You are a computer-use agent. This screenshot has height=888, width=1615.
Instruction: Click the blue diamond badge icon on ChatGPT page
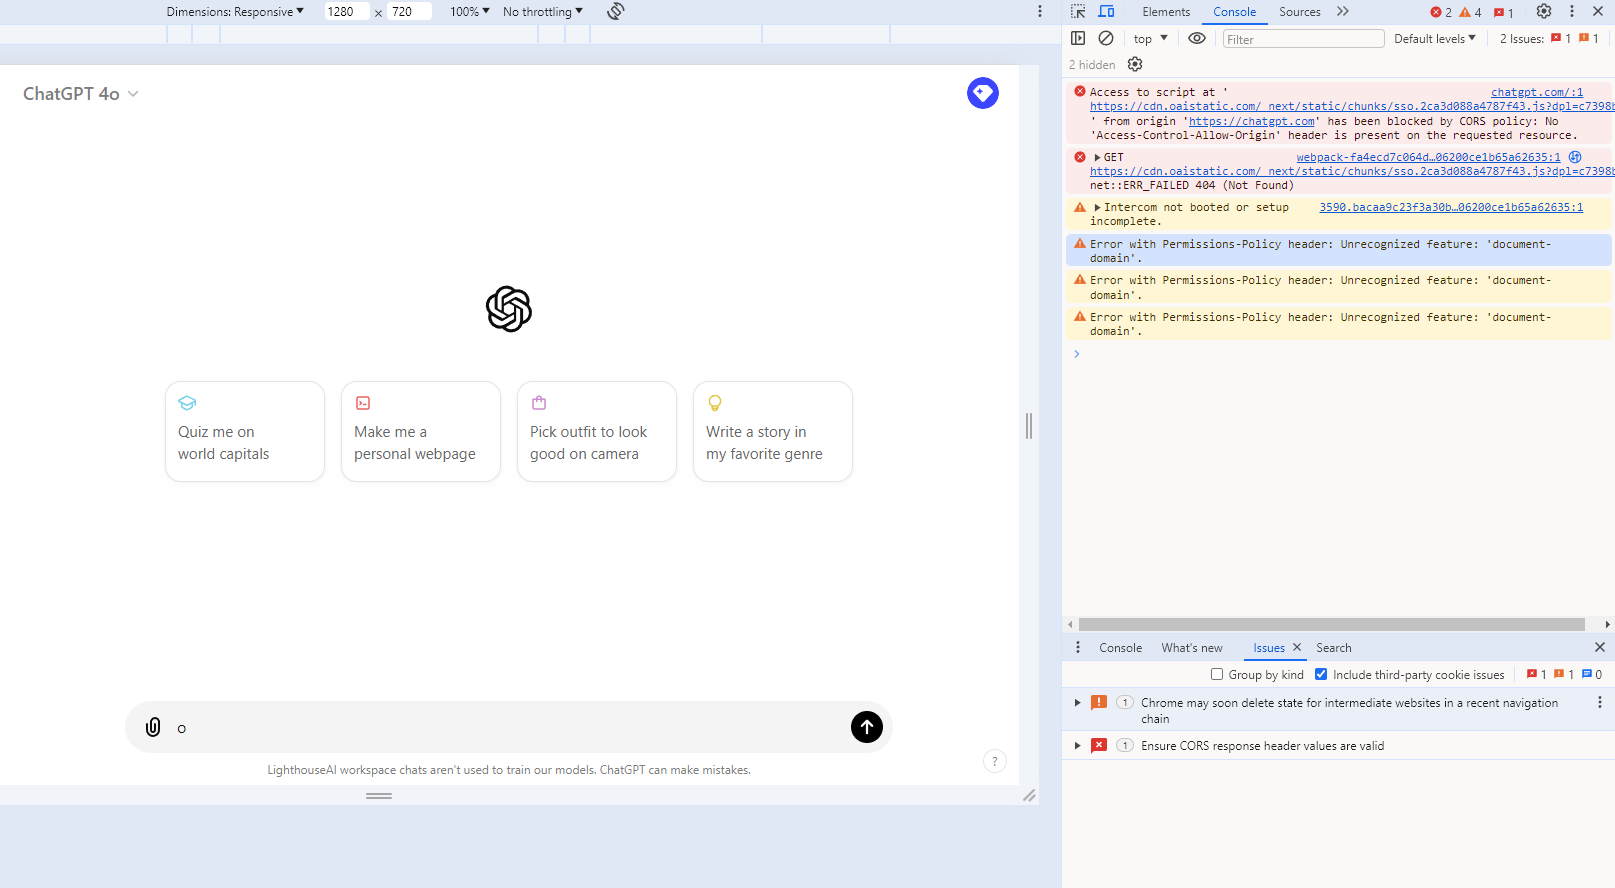point(983,93)
